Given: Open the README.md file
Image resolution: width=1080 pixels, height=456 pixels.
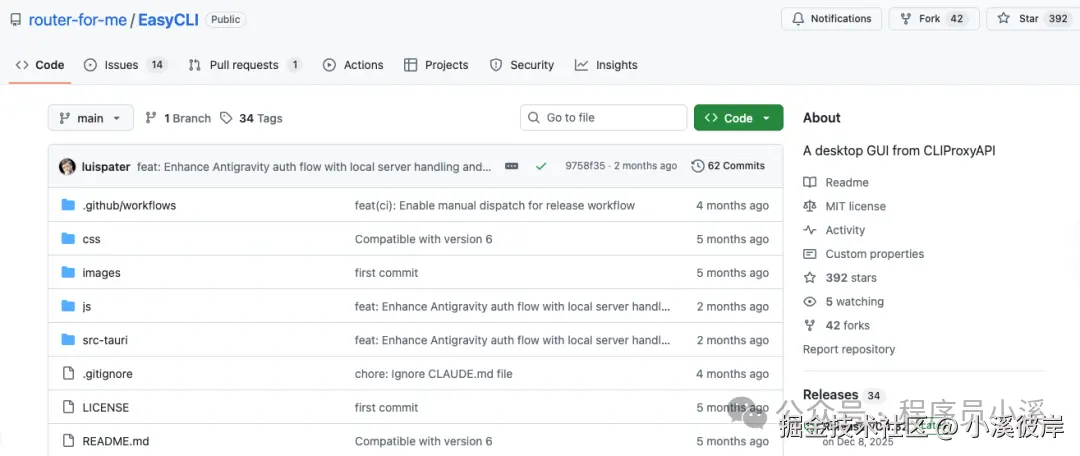Looking at the screenshot, I should point(116,442).
